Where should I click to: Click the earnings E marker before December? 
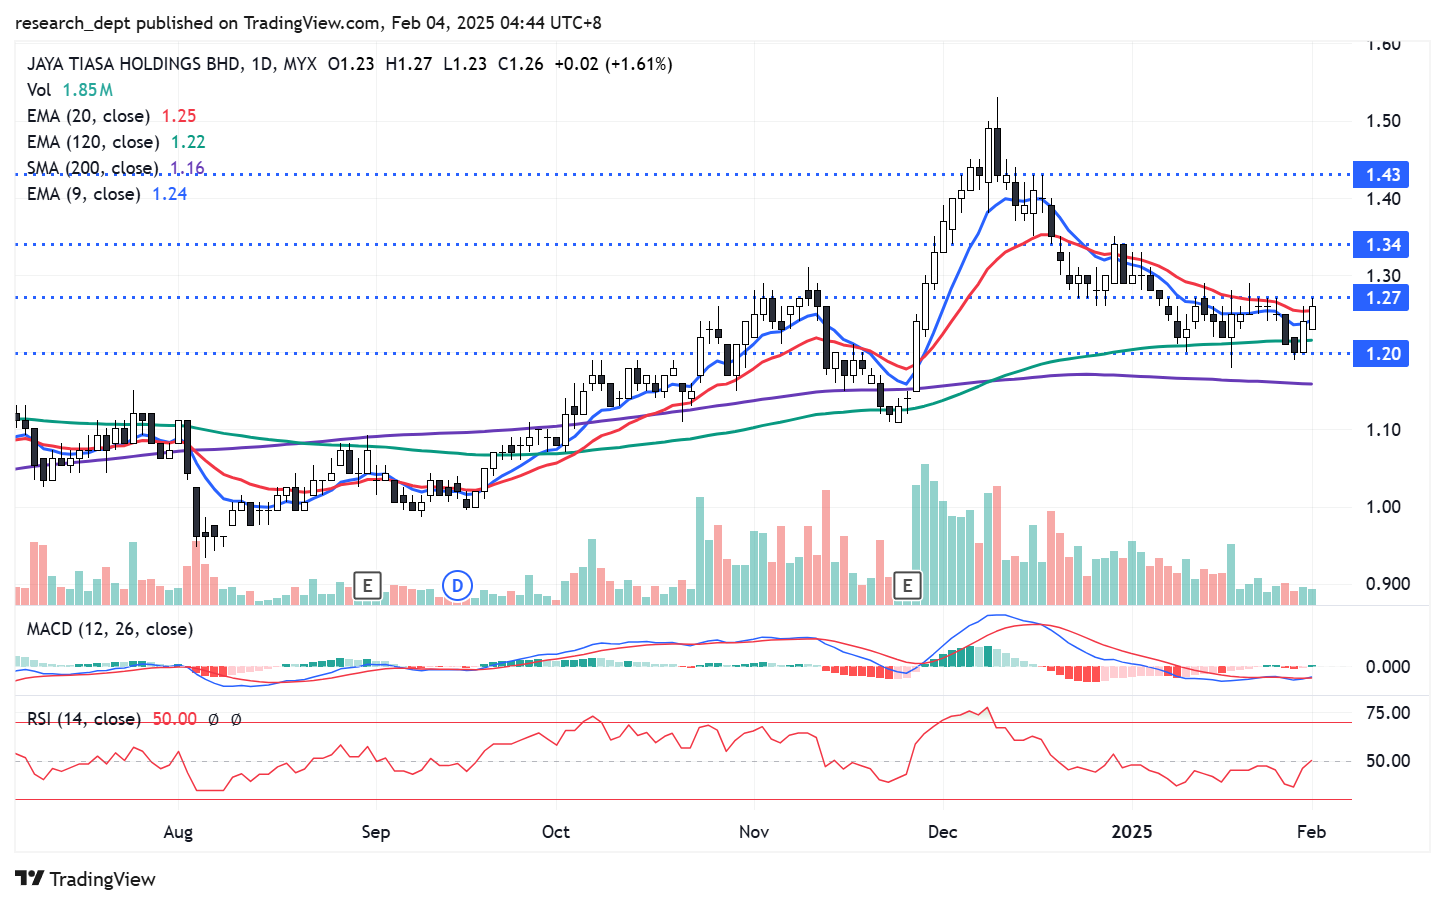(907, 585)
